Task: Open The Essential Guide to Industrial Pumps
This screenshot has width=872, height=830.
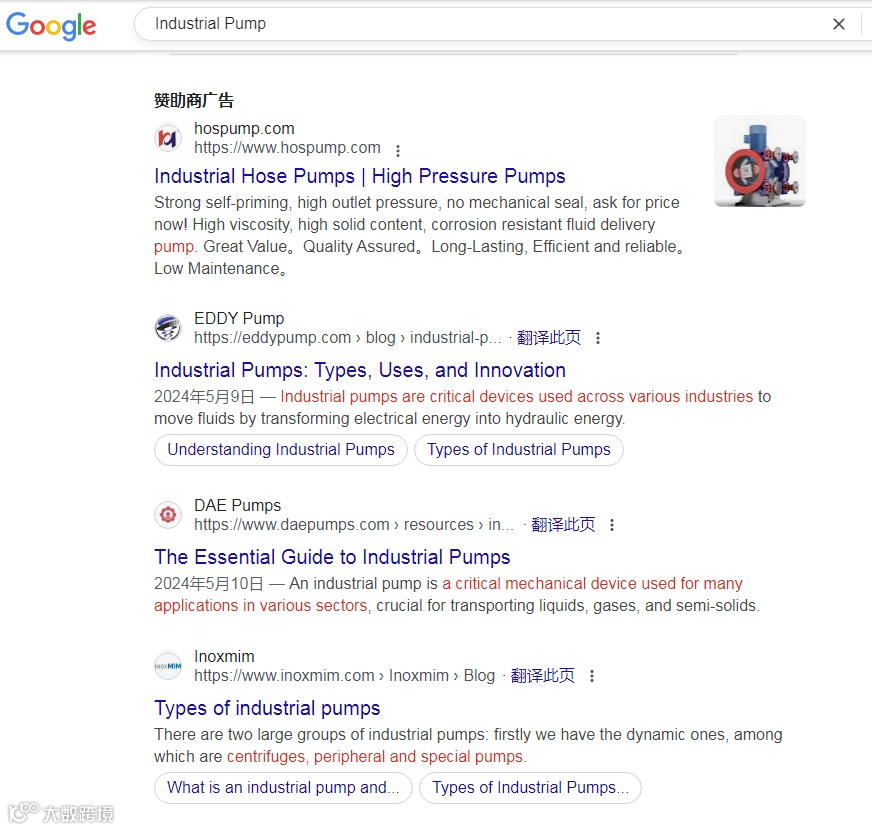Action: [x=332, y=557]
